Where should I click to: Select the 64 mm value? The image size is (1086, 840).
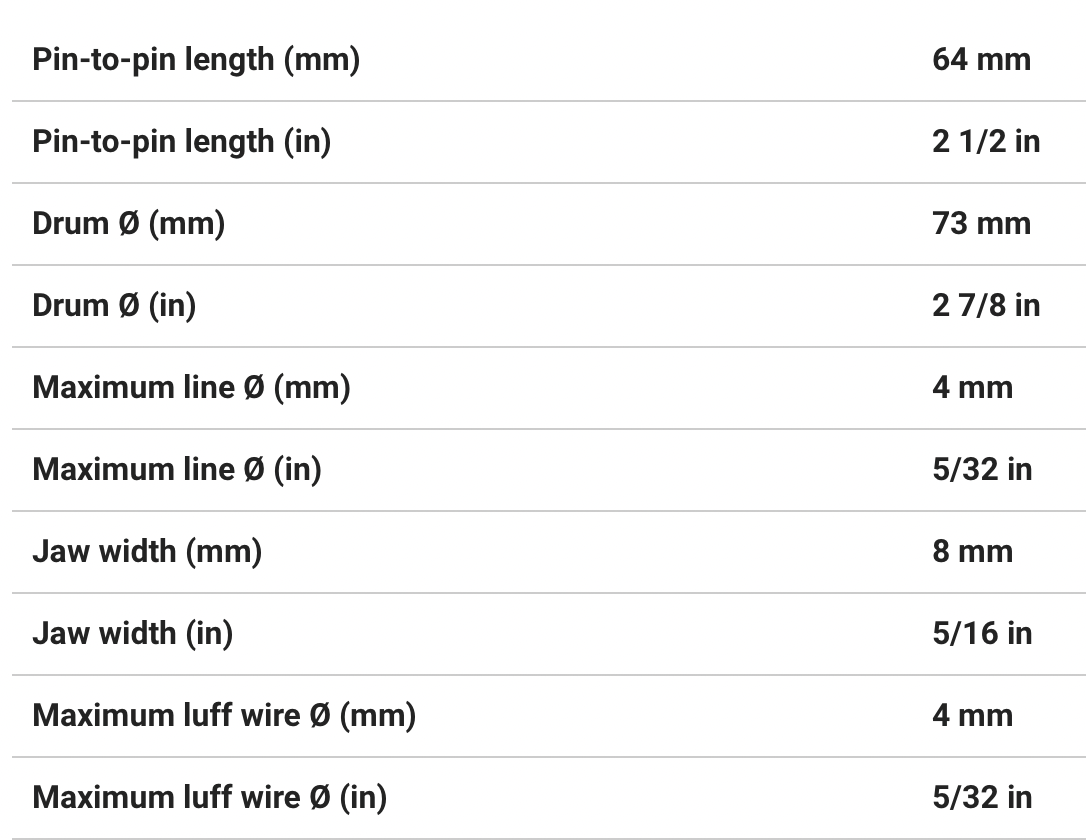[981, 60]
